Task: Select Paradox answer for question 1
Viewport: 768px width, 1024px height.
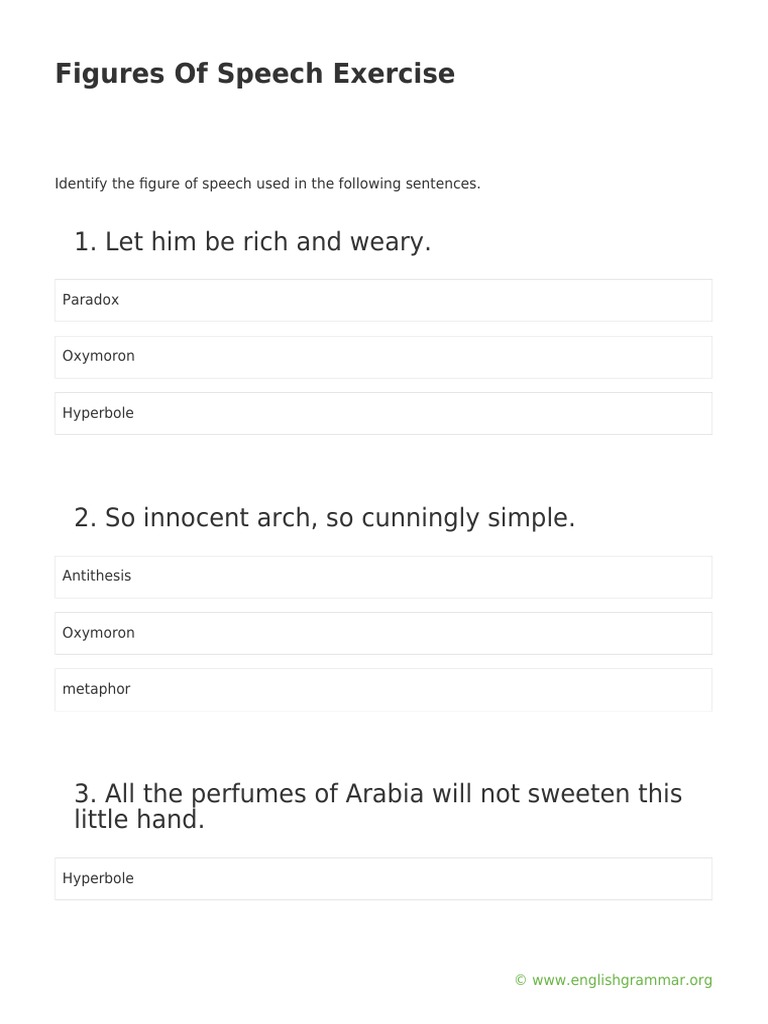Action: point(383,300)
